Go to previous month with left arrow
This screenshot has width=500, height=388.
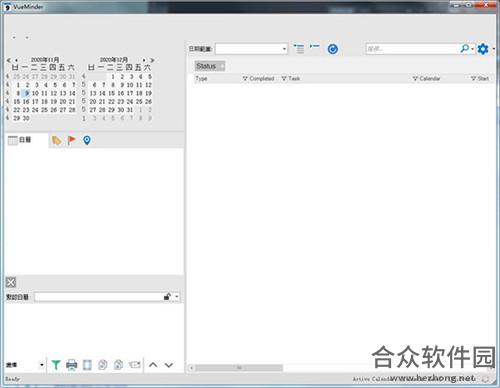(x=16, y=60)
